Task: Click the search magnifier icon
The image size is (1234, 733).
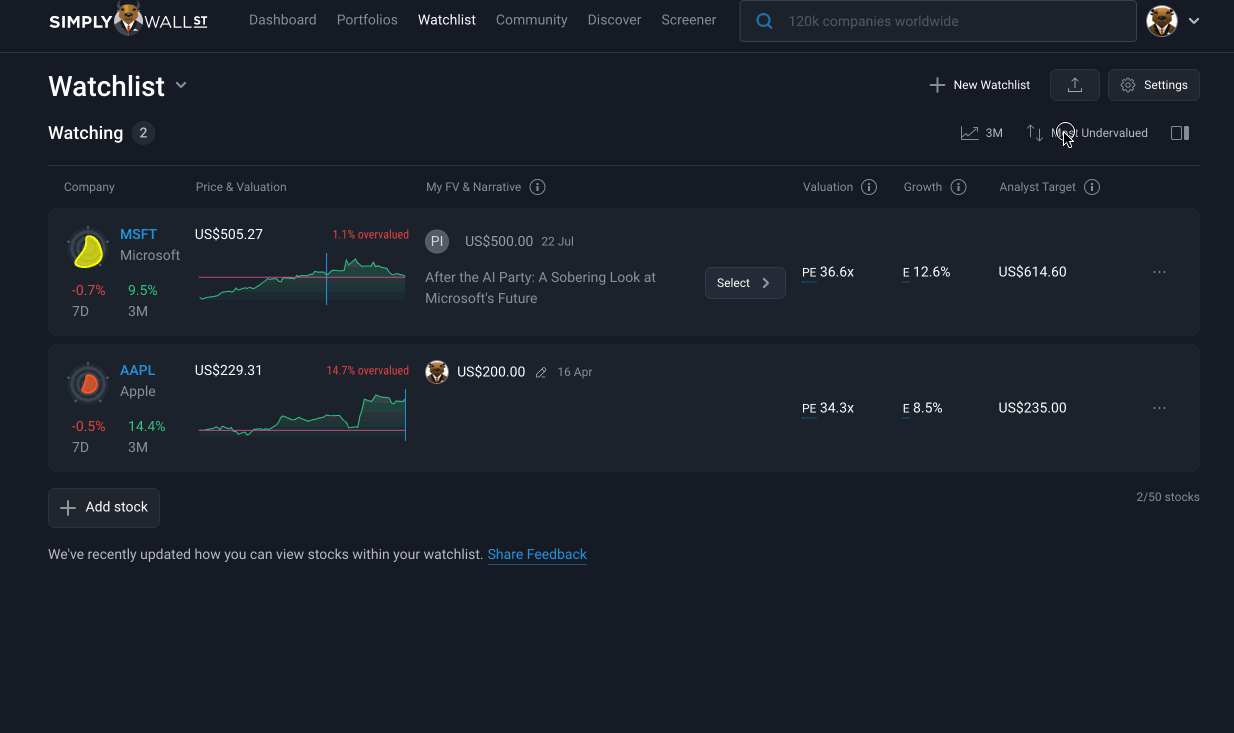Action: pos(764,21)
